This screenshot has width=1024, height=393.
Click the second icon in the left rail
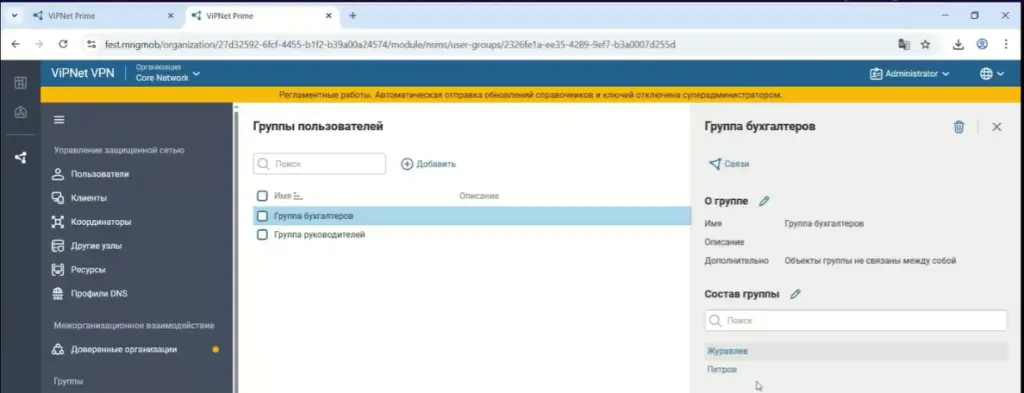click(20, 112)
